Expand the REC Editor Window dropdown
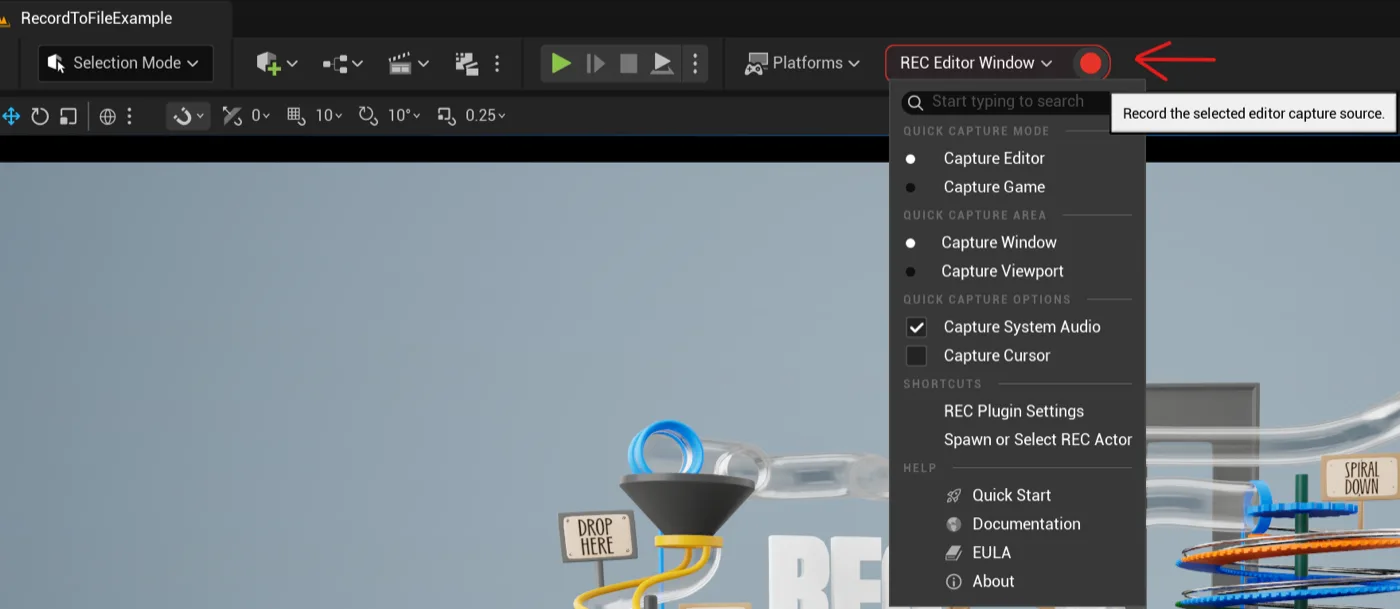 (976, 63)
